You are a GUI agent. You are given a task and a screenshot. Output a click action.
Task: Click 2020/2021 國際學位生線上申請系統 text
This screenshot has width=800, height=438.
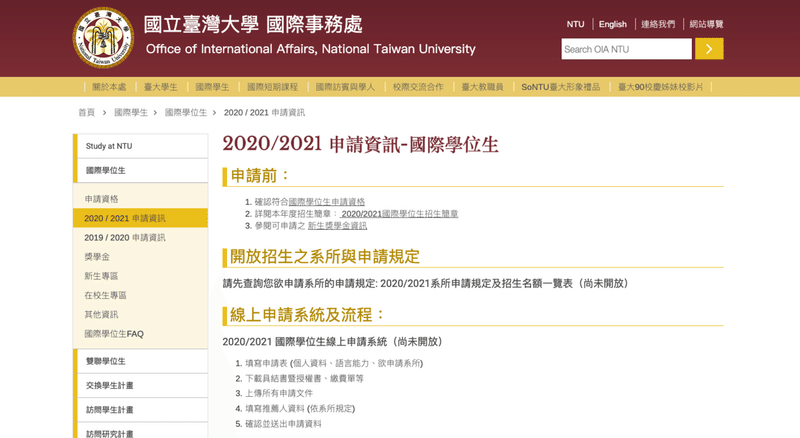click(305, 342)
